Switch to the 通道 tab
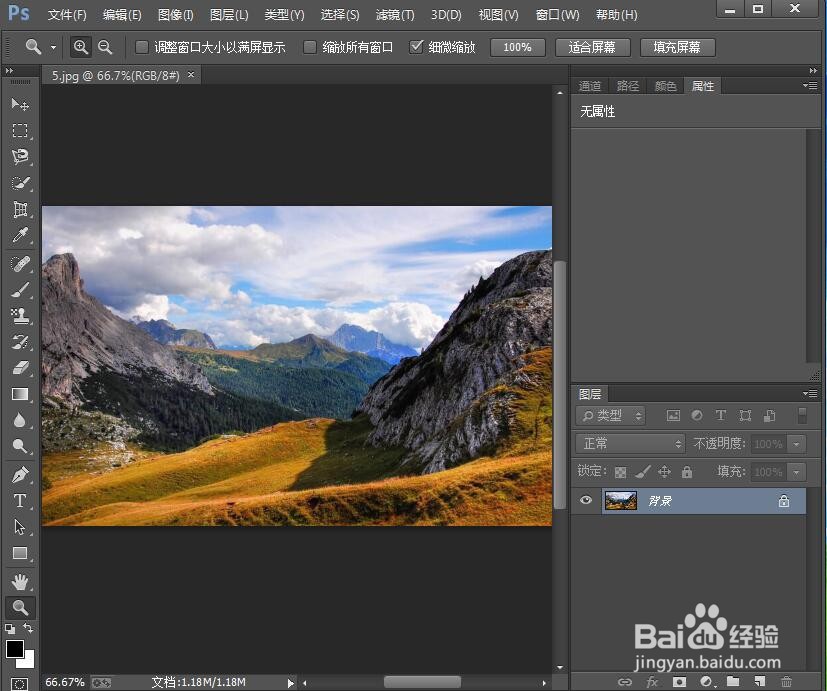Screen dimensions: 827x691 click(x=590, y=86)
